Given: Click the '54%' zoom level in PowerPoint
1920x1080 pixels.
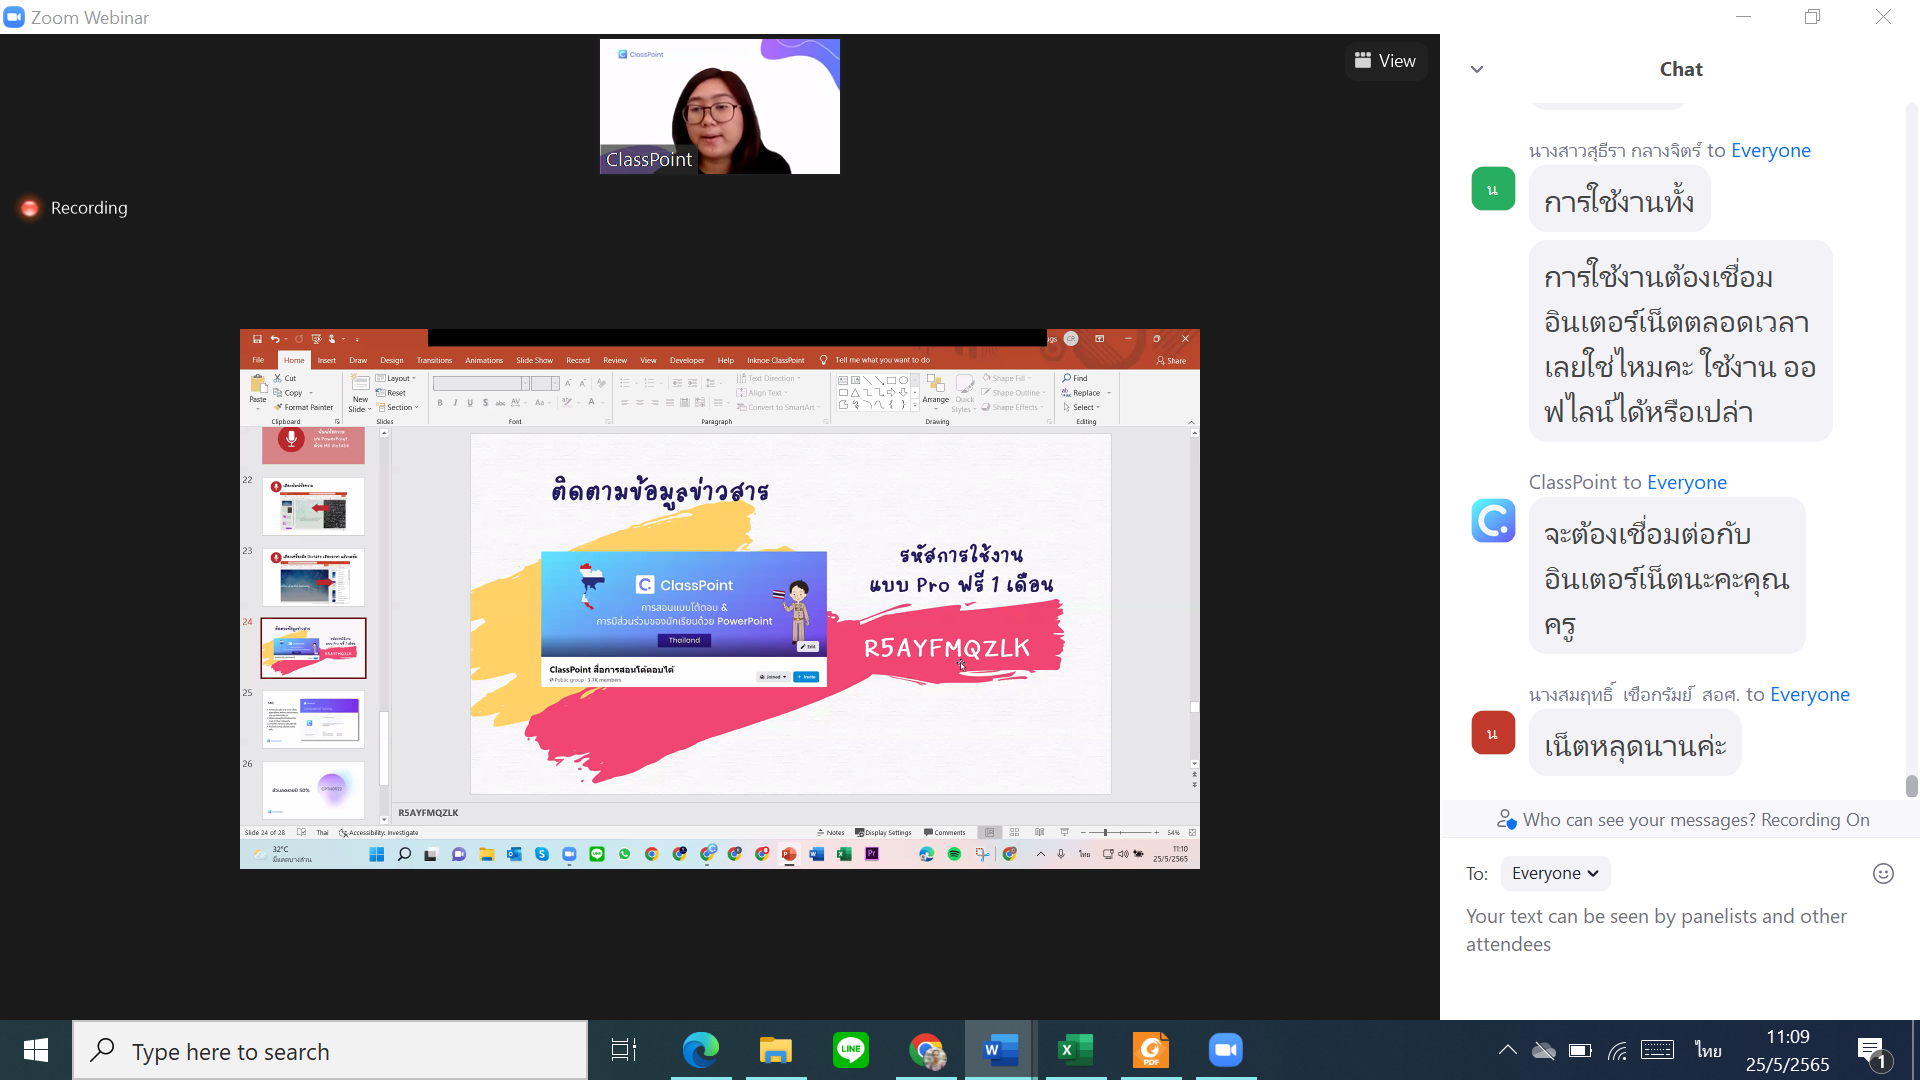Looking at the screenshot, I should point(1174,832).
